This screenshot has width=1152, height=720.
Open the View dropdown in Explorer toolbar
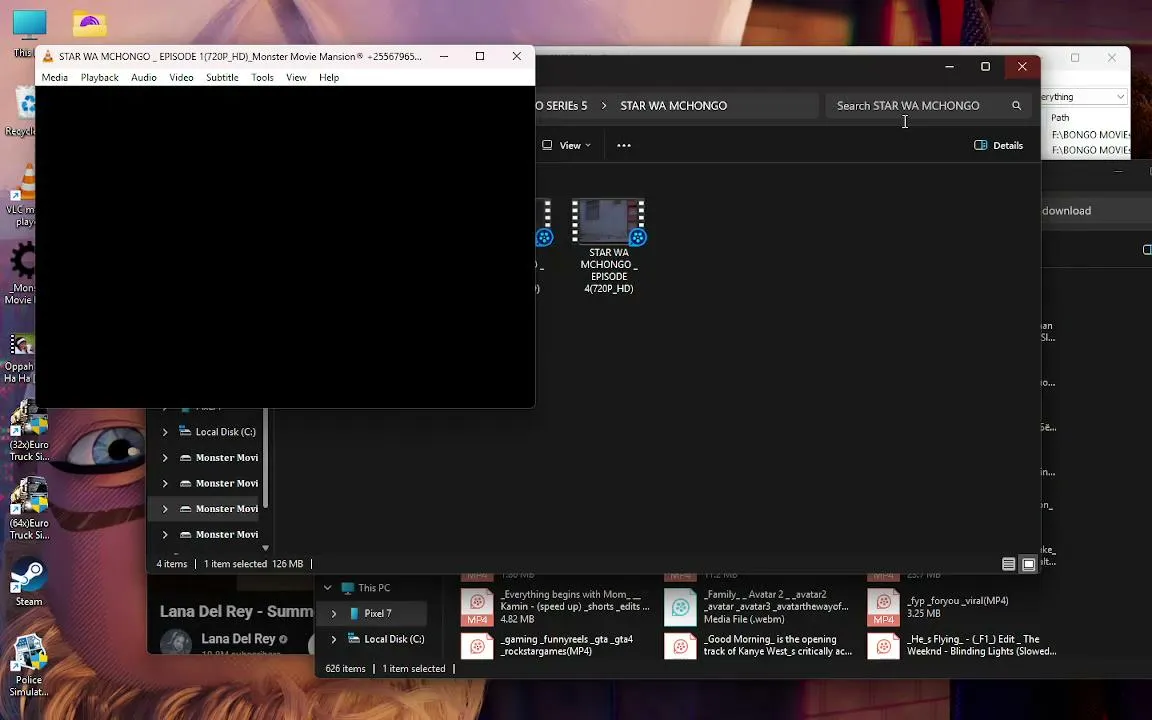click(566, 145)
